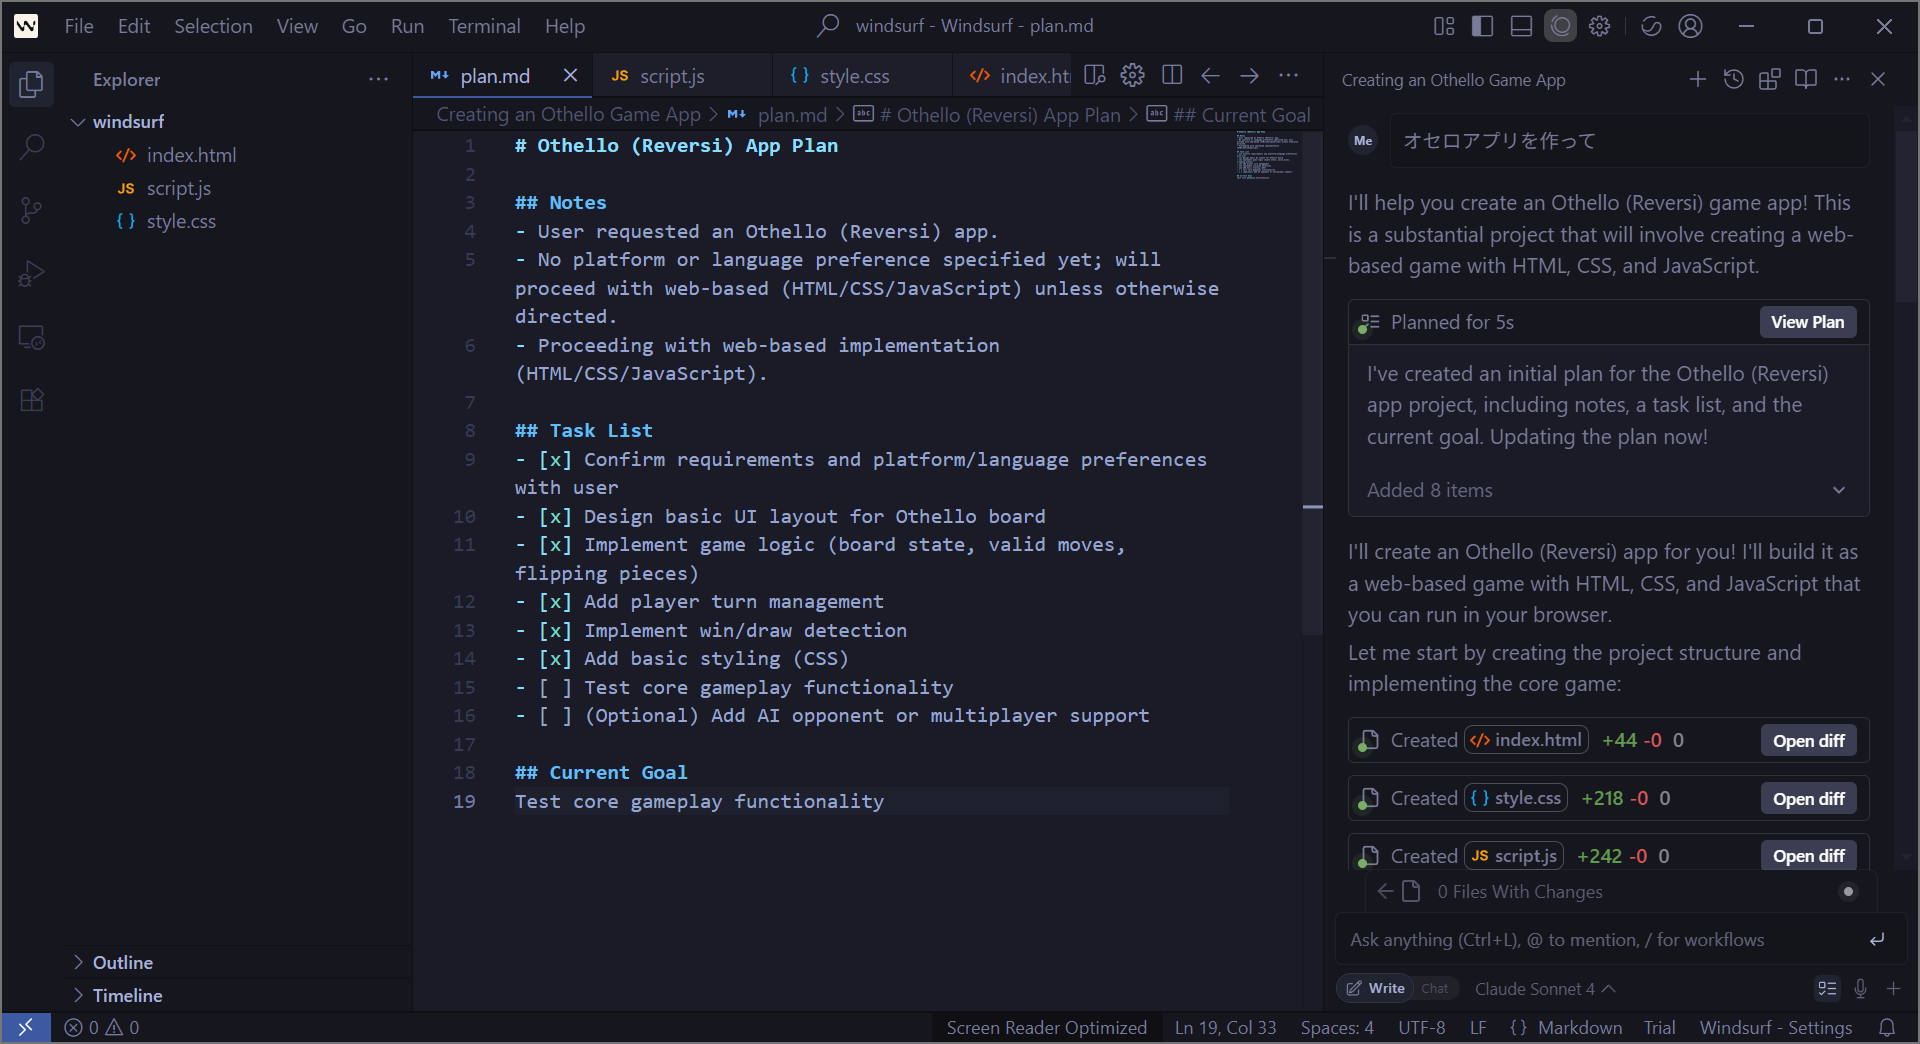The image size is (1920, 1044).
Task: Open editor gear settings icon
Action: click(1132, 75)
